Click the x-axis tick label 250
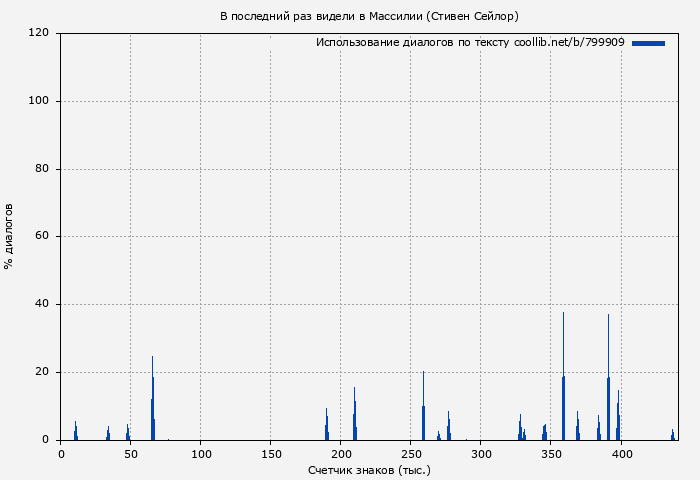The width and height of the screenshot is (700, 480). click(411, 454)
